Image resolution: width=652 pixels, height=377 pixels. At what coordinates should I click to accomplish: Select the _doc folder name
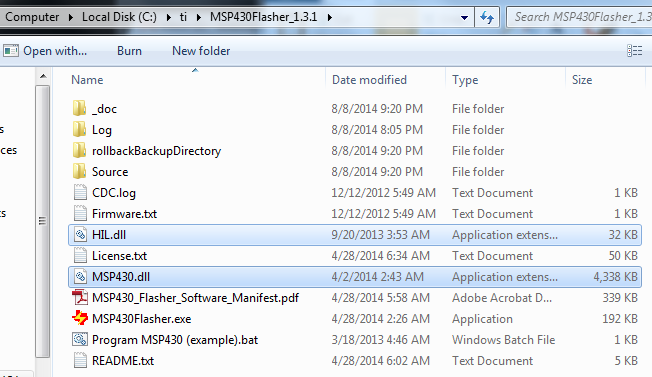[x=104, y=109]
